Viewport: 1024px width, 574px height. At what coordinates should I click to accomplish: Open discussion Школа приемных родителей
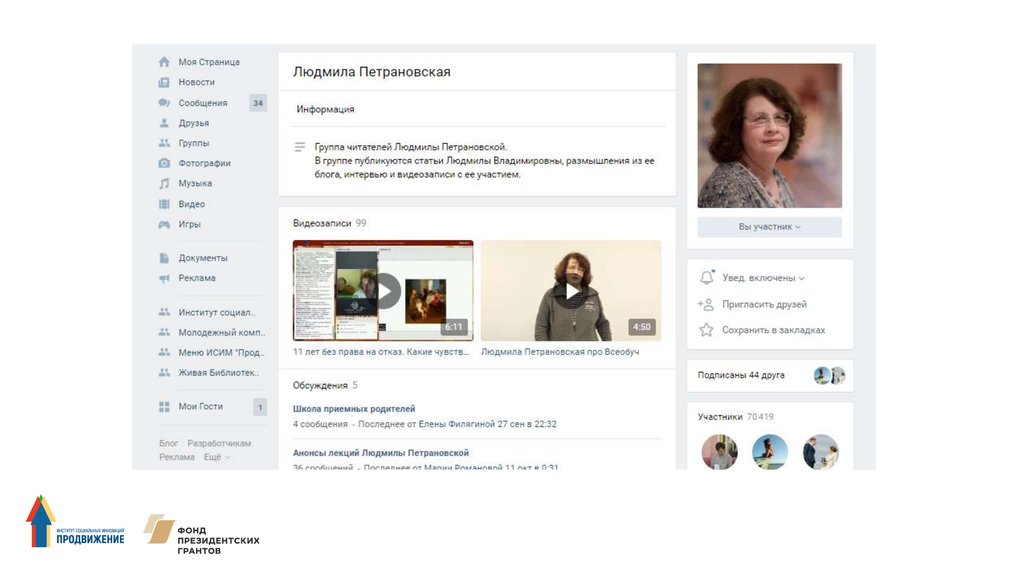354,408
